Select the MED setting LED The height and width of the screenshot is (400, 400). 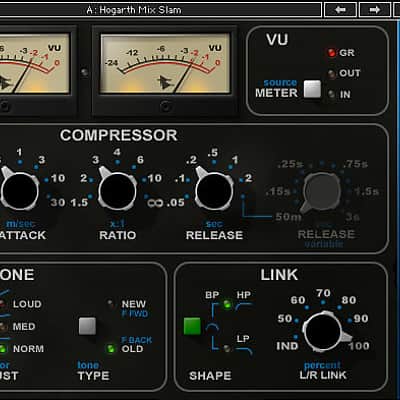coord(3,326)
